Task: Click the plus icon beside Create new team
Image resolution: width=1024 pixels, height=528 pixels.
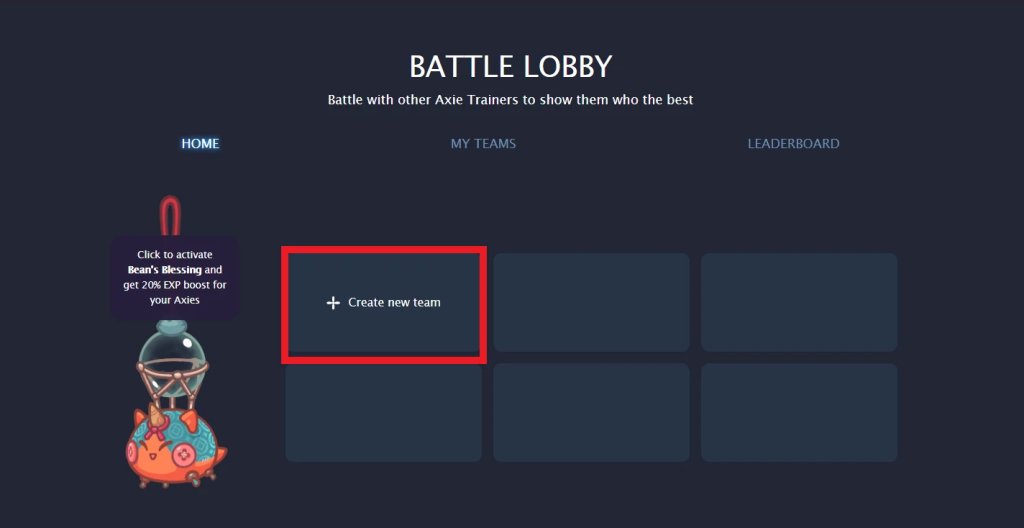Action: 333,303
